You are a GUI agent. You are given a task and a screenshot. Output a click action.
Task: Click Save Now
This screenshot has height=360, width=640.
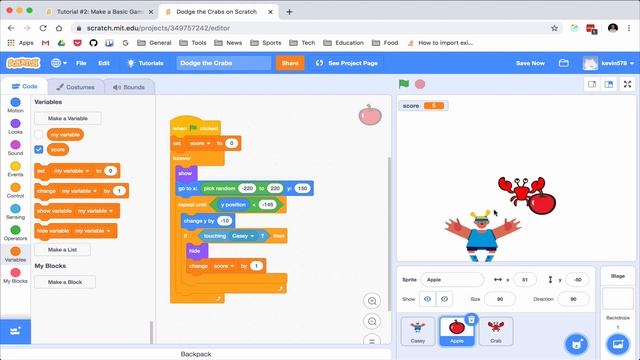click(x=530, y=63)
